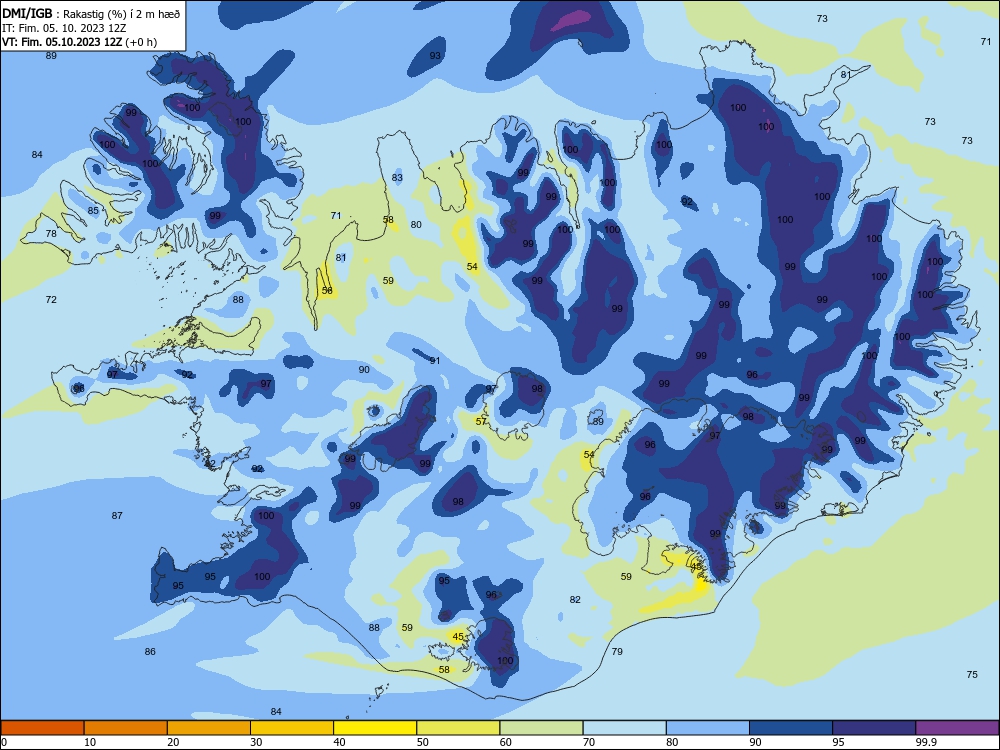
Task: Click the legend label '95'
Action: [x=838, y=742]
